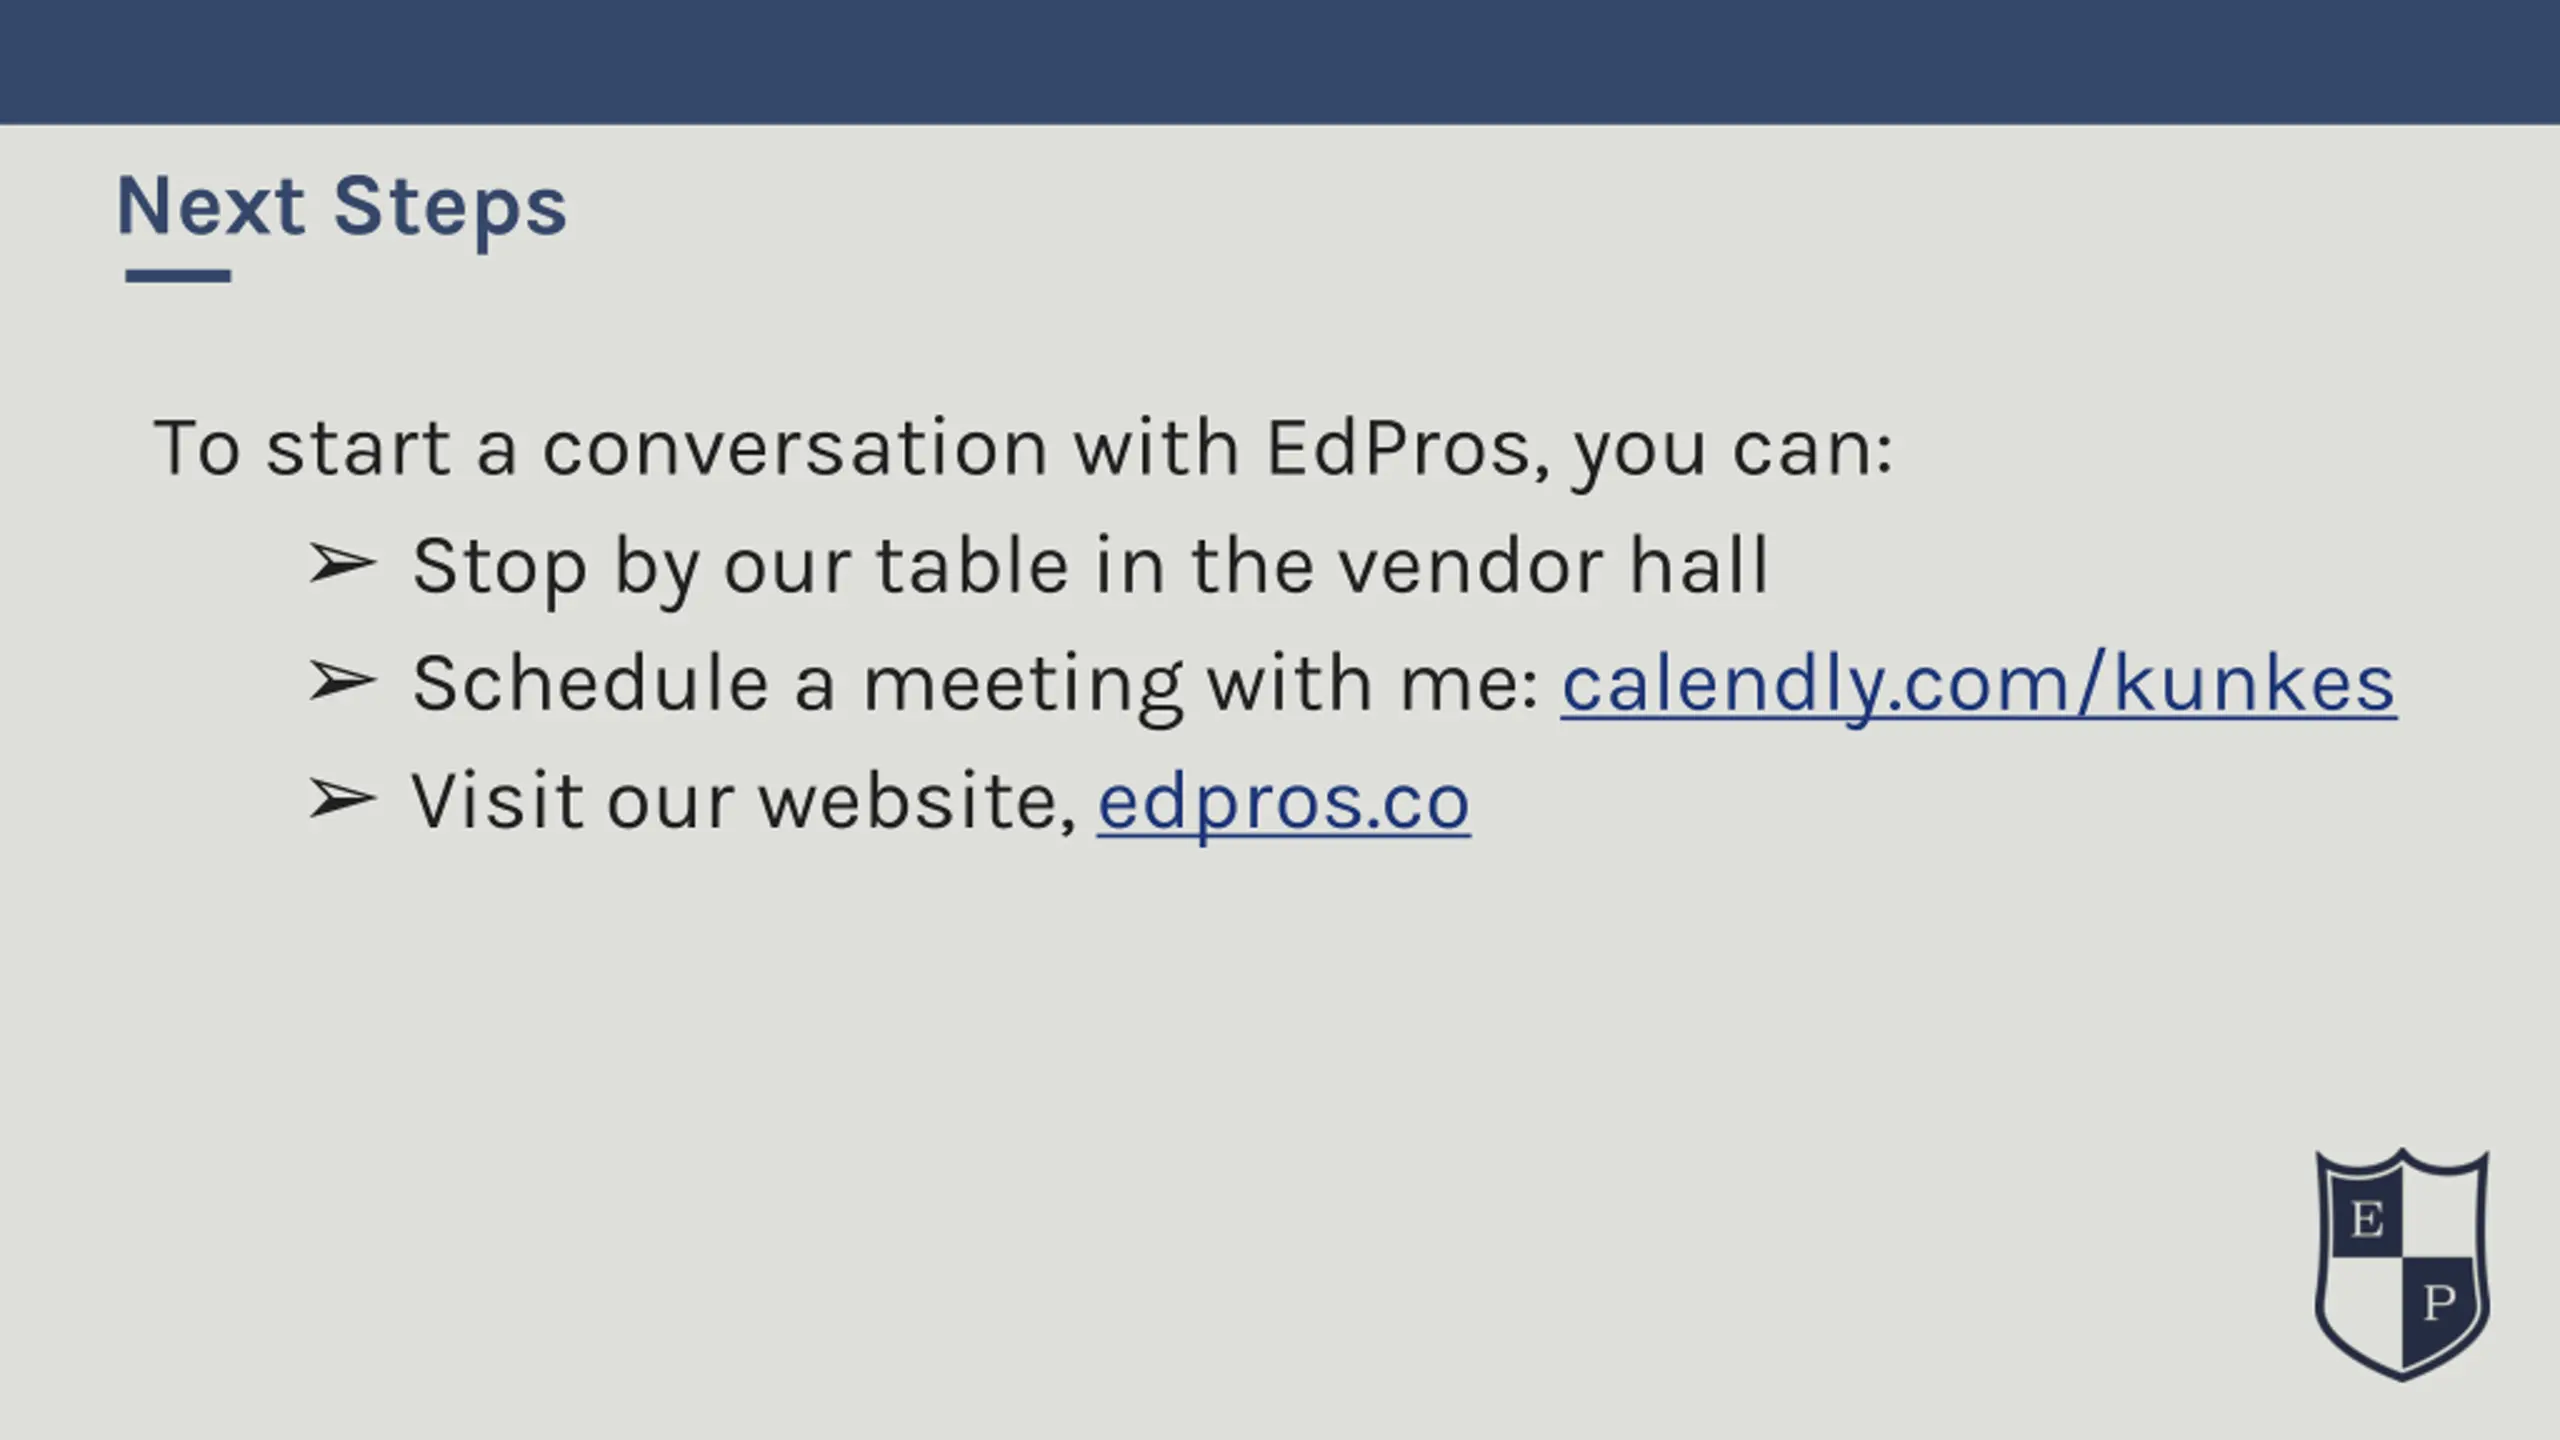Select the Visit our website text
2560x1440 pixels.
point(744,803)
